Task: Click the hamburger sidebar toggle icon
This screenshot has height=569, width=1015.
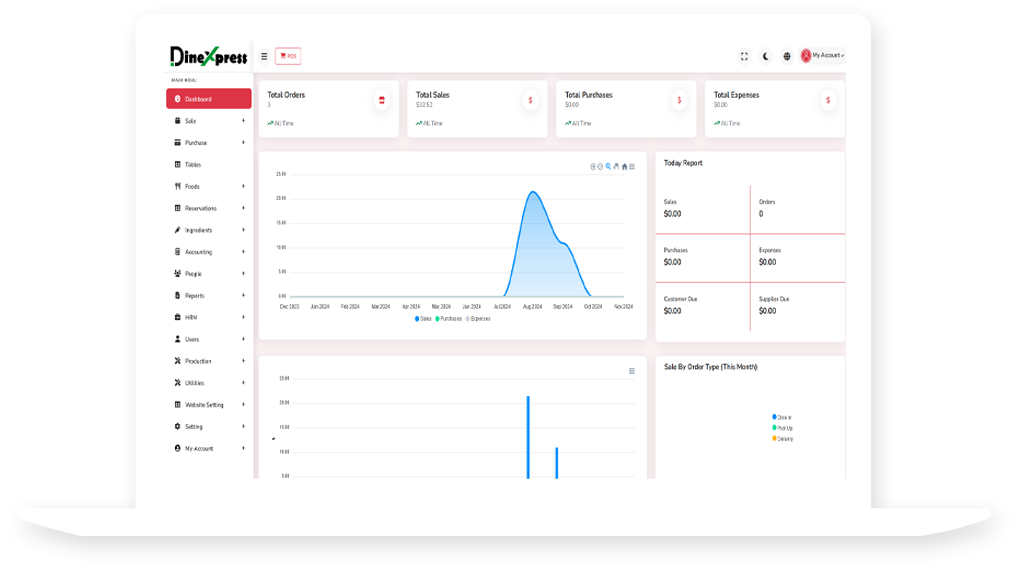Action: [x=264, y=56]
